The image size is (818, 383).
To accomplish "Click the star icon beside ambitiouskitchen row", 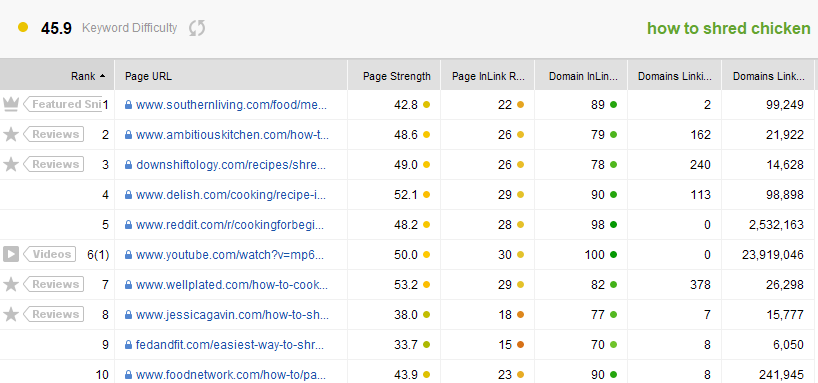I will point(10,135).
